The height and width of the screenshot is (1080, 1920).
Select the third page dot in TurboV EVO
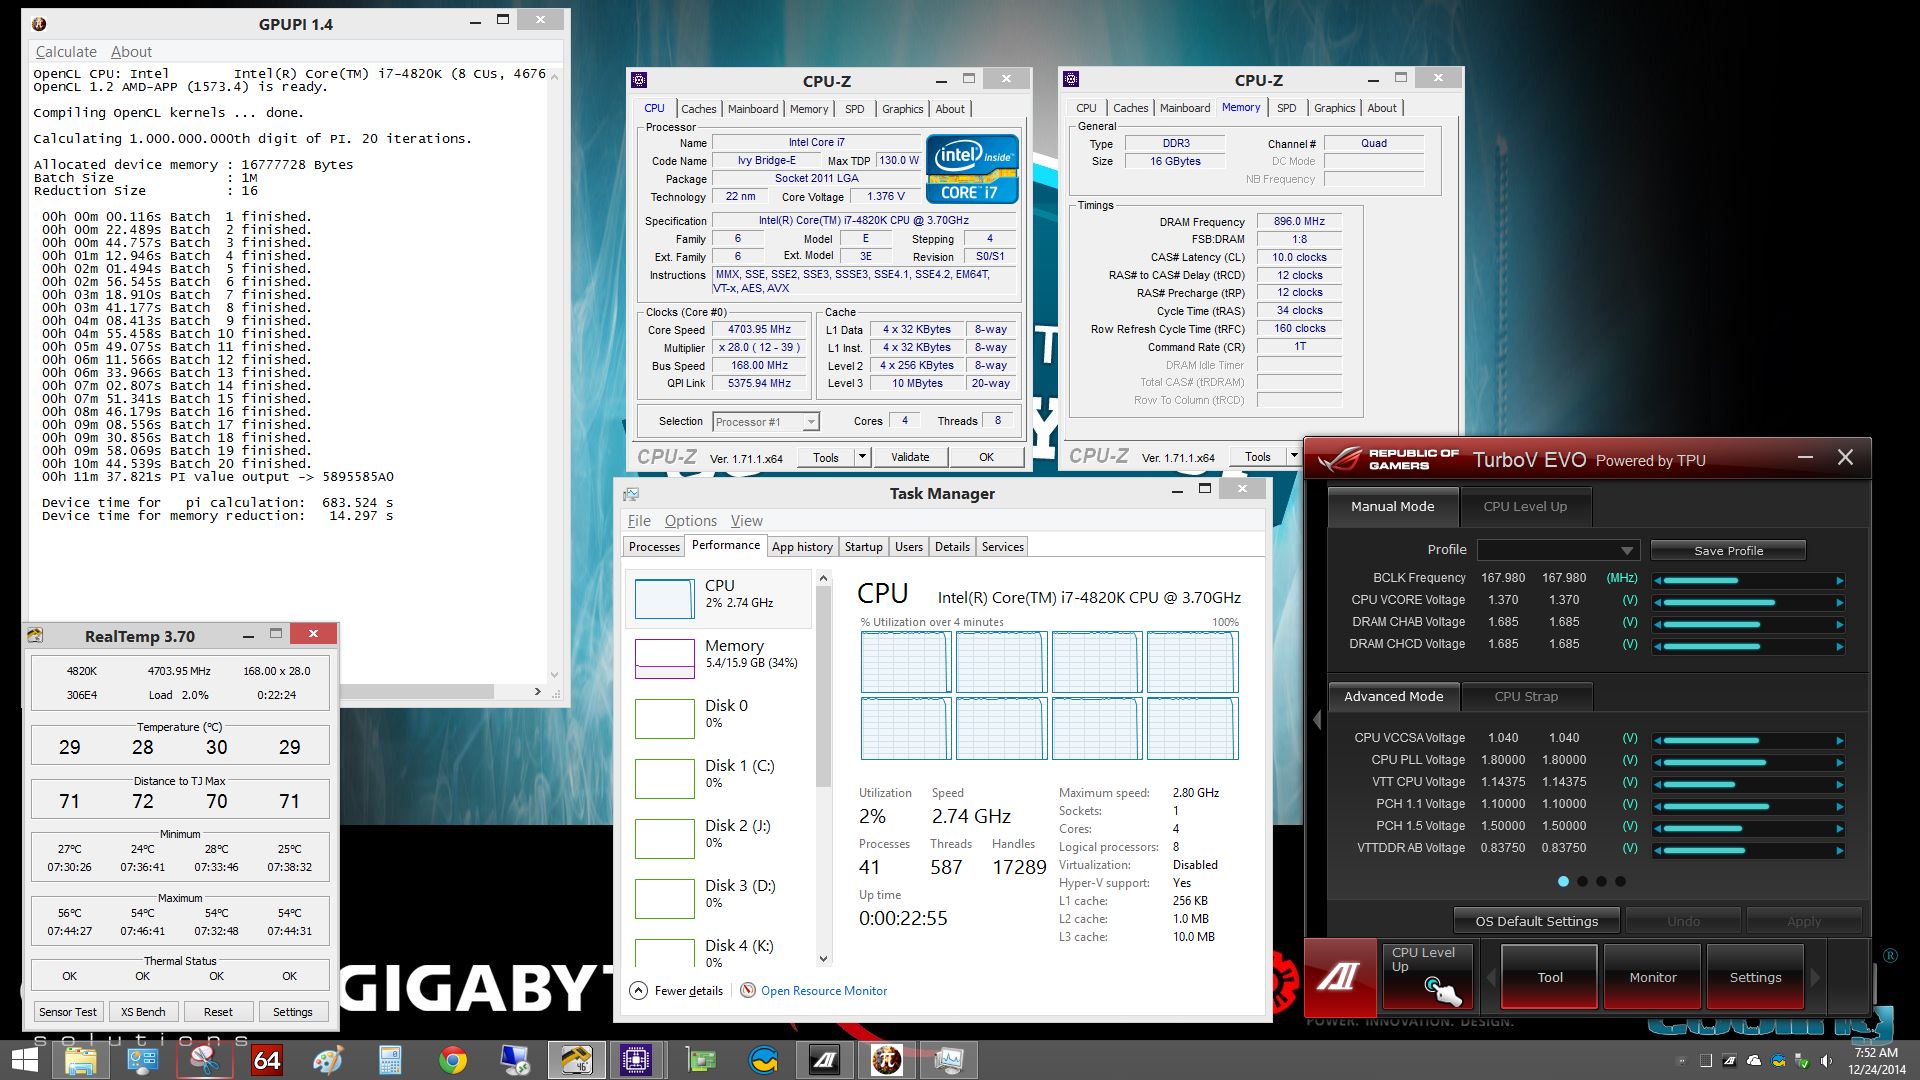[x=1601, y=881]
